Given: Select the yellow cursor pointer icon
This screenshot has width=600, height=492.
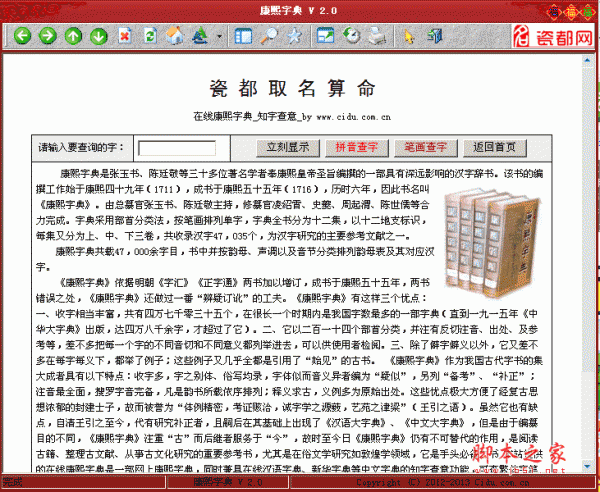Looking at the screenshot, I should (x=408, y=36).
